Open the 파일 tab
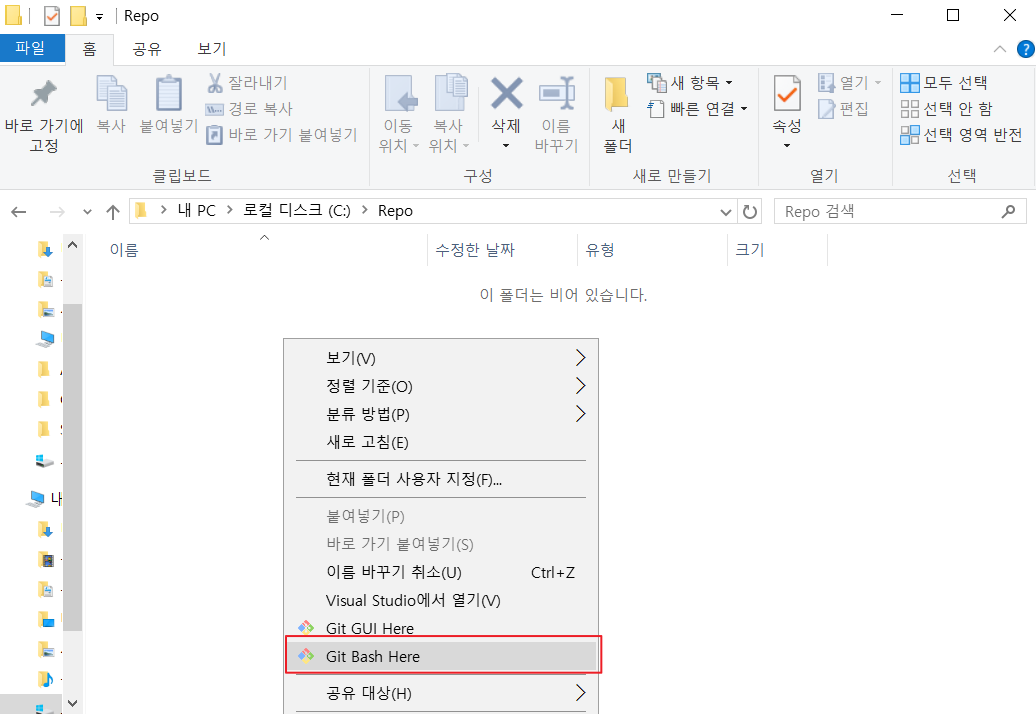 pos(30,48)
